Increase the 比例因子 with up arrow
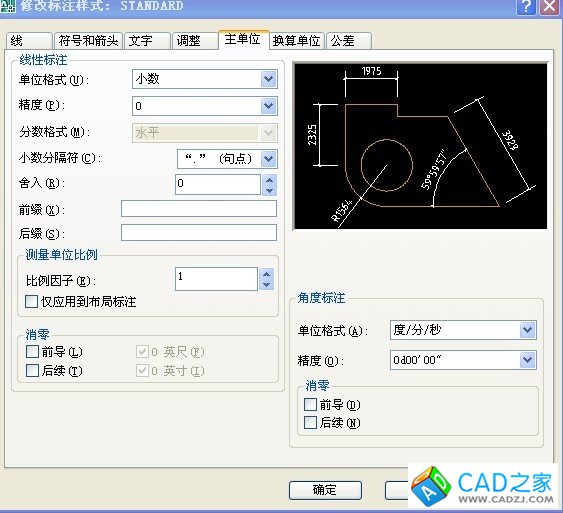This screenshot has height=513, width=563. pyautogui.click(x=266, y=274)
